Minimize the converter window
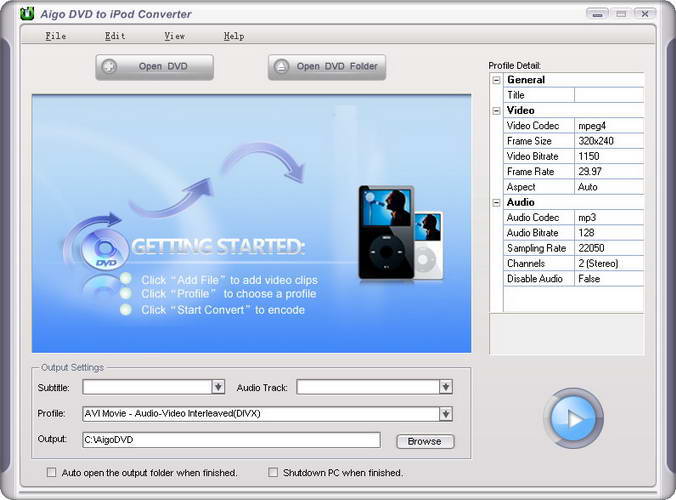 [x=597, y=14]
